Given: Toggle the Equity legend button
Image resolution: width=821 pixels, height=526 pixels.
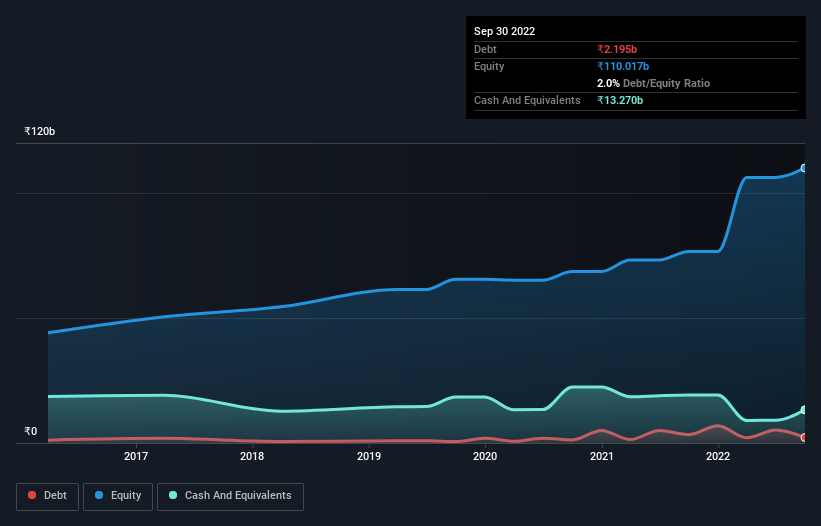Looking at the screenshot, I should point(118,496).
